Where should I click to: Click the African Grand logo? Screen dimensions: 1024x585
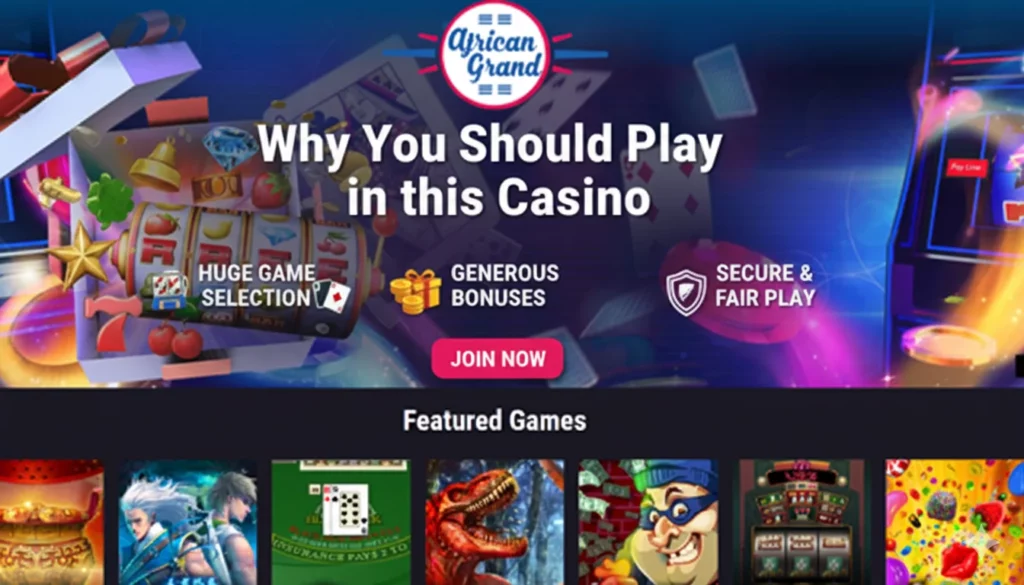tap(495, 54)
